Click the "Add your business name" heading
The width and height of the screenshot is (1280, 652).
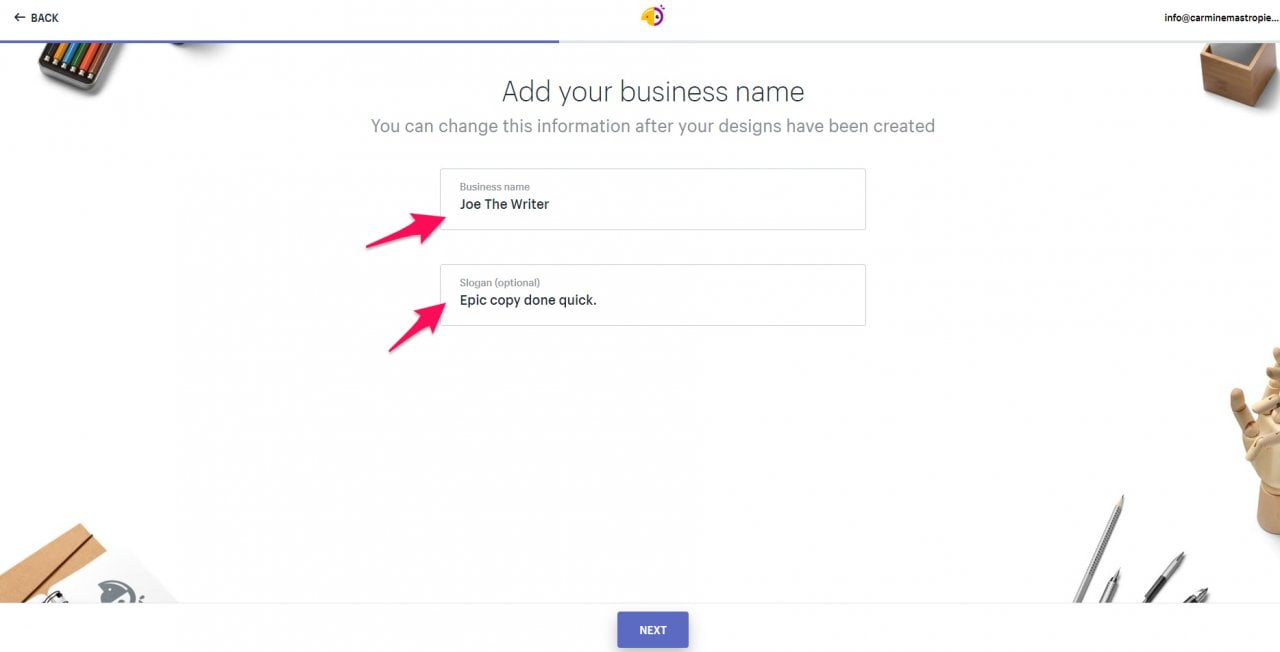652,92
